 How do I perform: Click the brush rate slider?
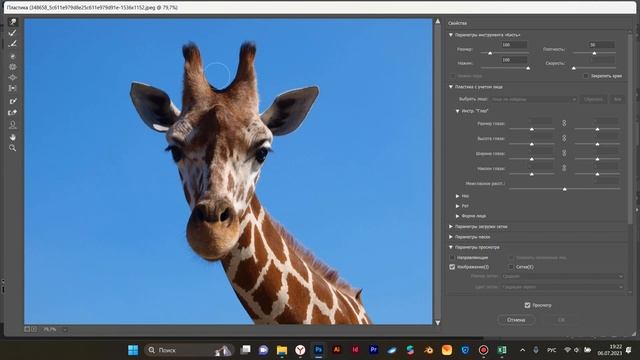594,68
